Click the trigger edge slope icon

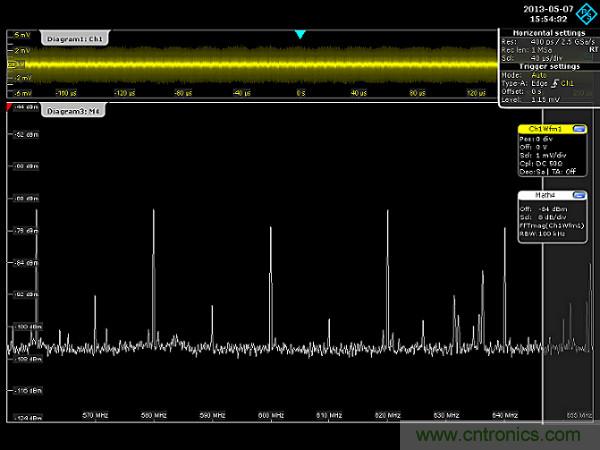pos(555,82)
